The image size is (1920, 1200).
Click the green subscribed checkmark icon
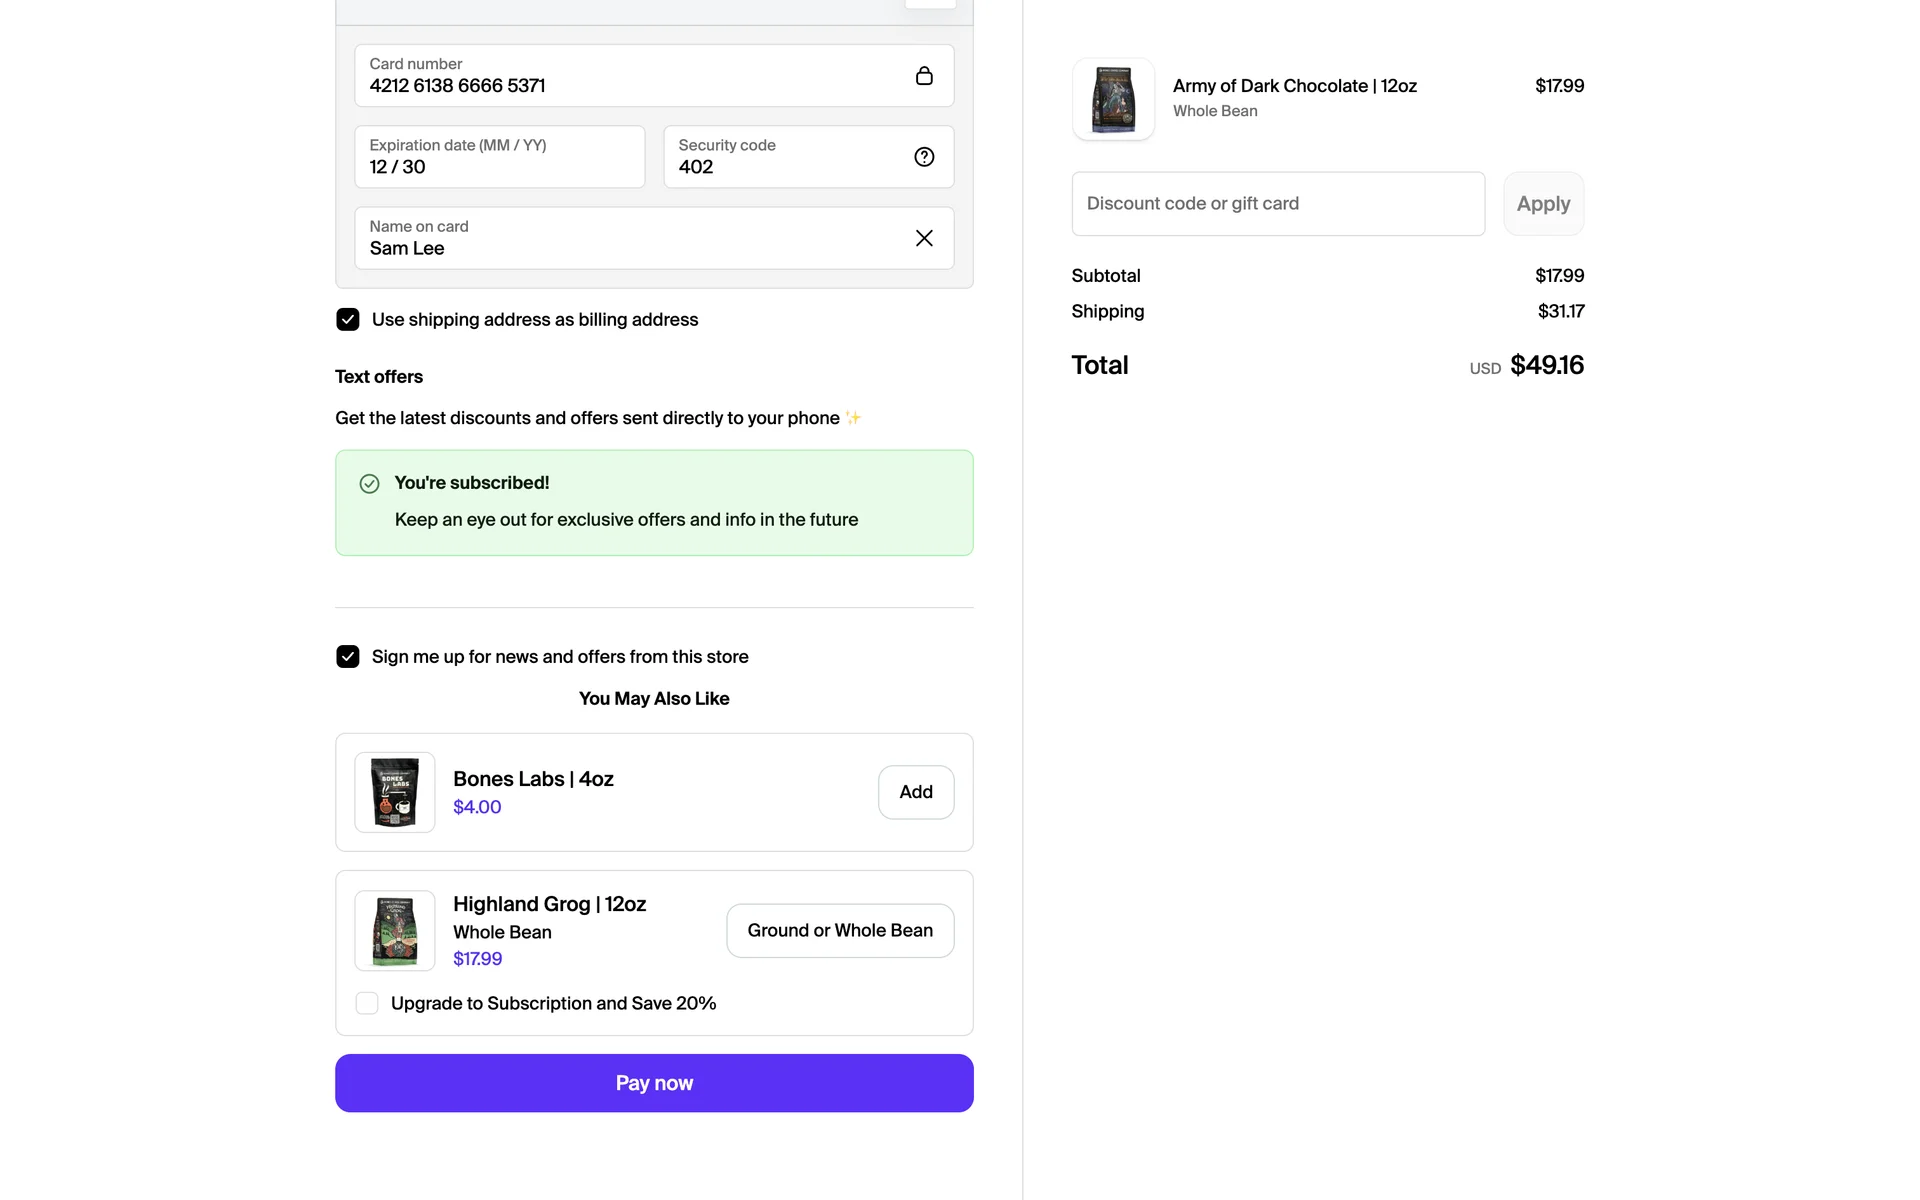[x=369, y=484]
